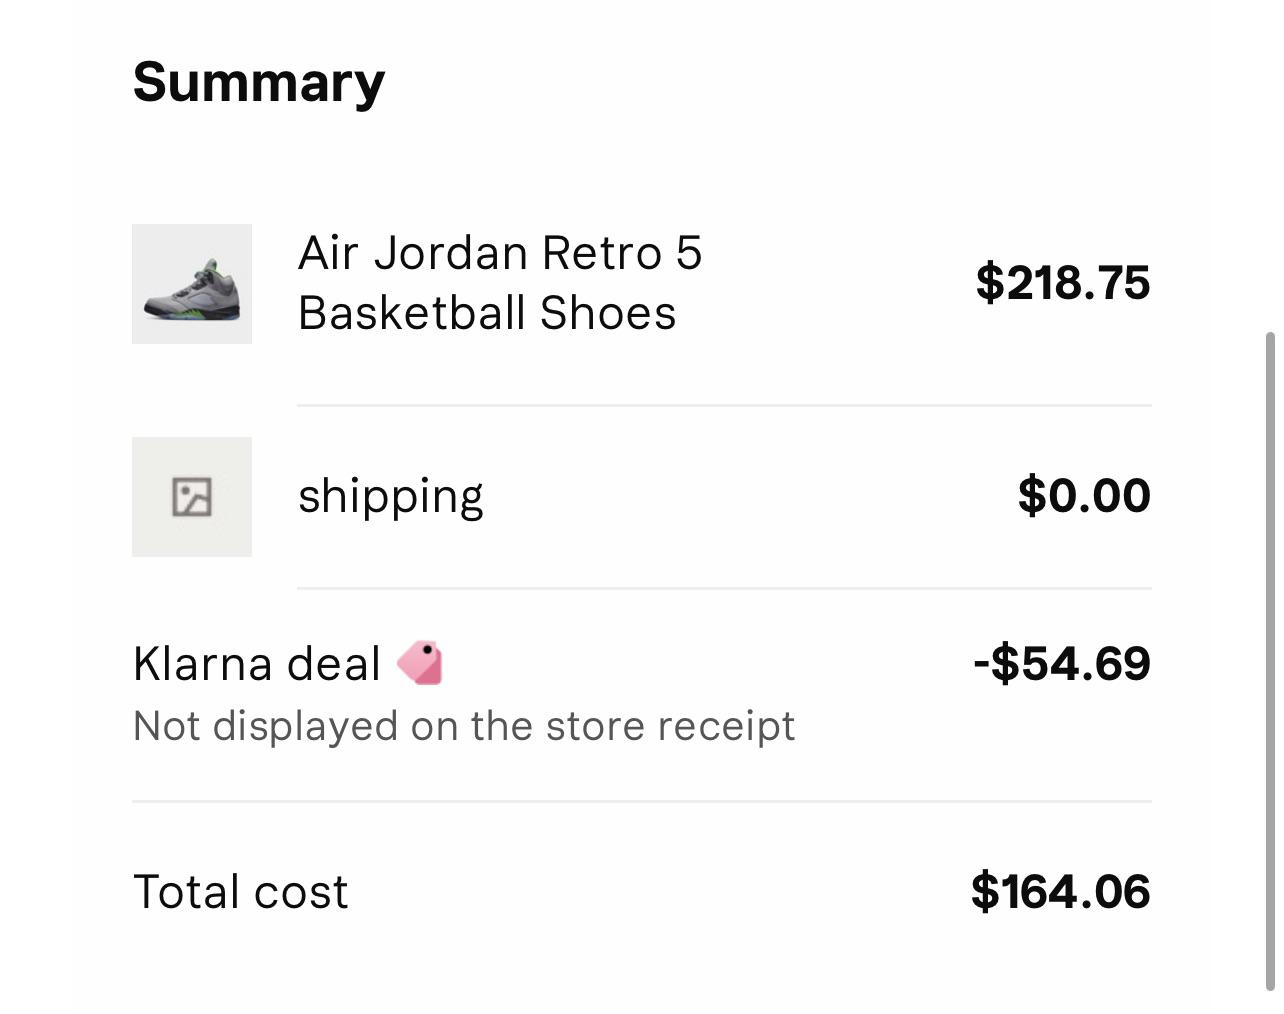
Task: Select the Summary heading
Action: pyautogui.click(x=258, y=82)
